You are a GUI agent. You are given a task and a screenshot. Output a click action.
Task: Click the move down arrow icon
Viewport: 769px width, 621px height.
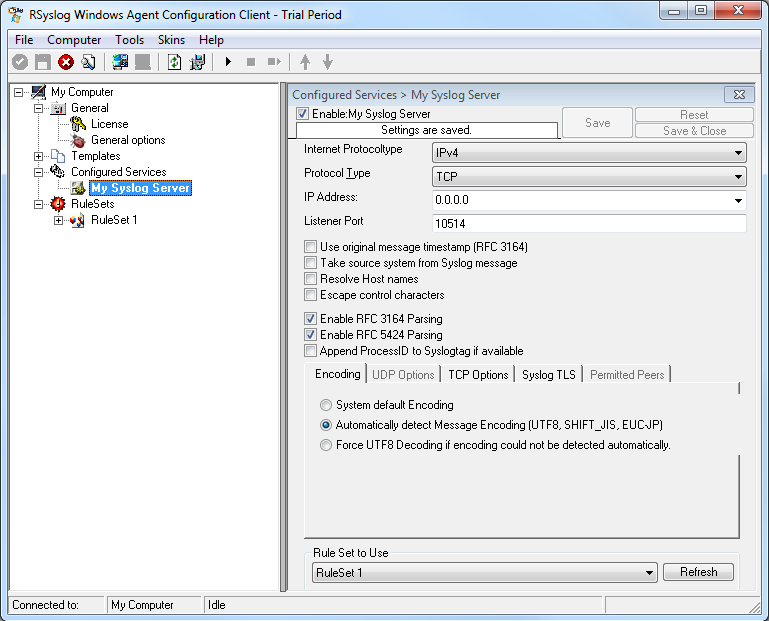[328, 62]
